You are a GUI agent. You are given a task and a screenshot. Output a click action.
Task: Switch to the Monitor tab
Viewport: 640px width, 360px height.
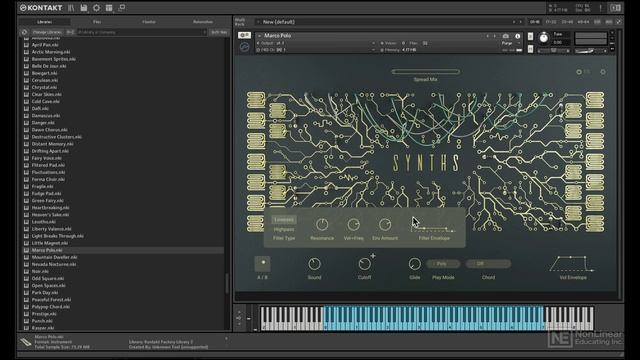(x=149, y=22)
